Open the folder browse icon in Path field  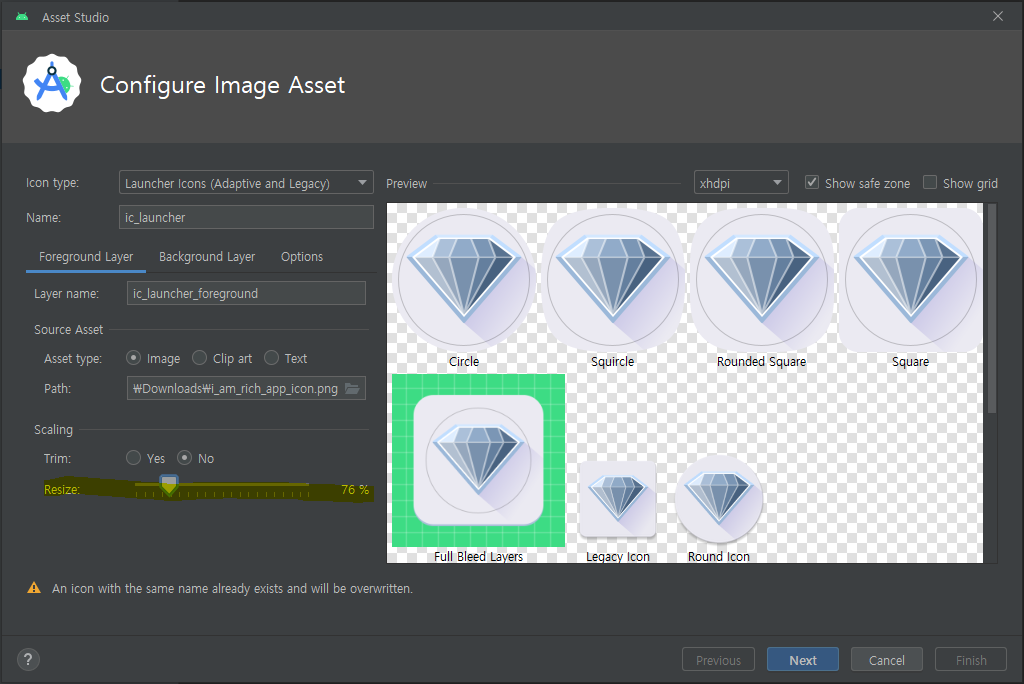tap(352, 389)
